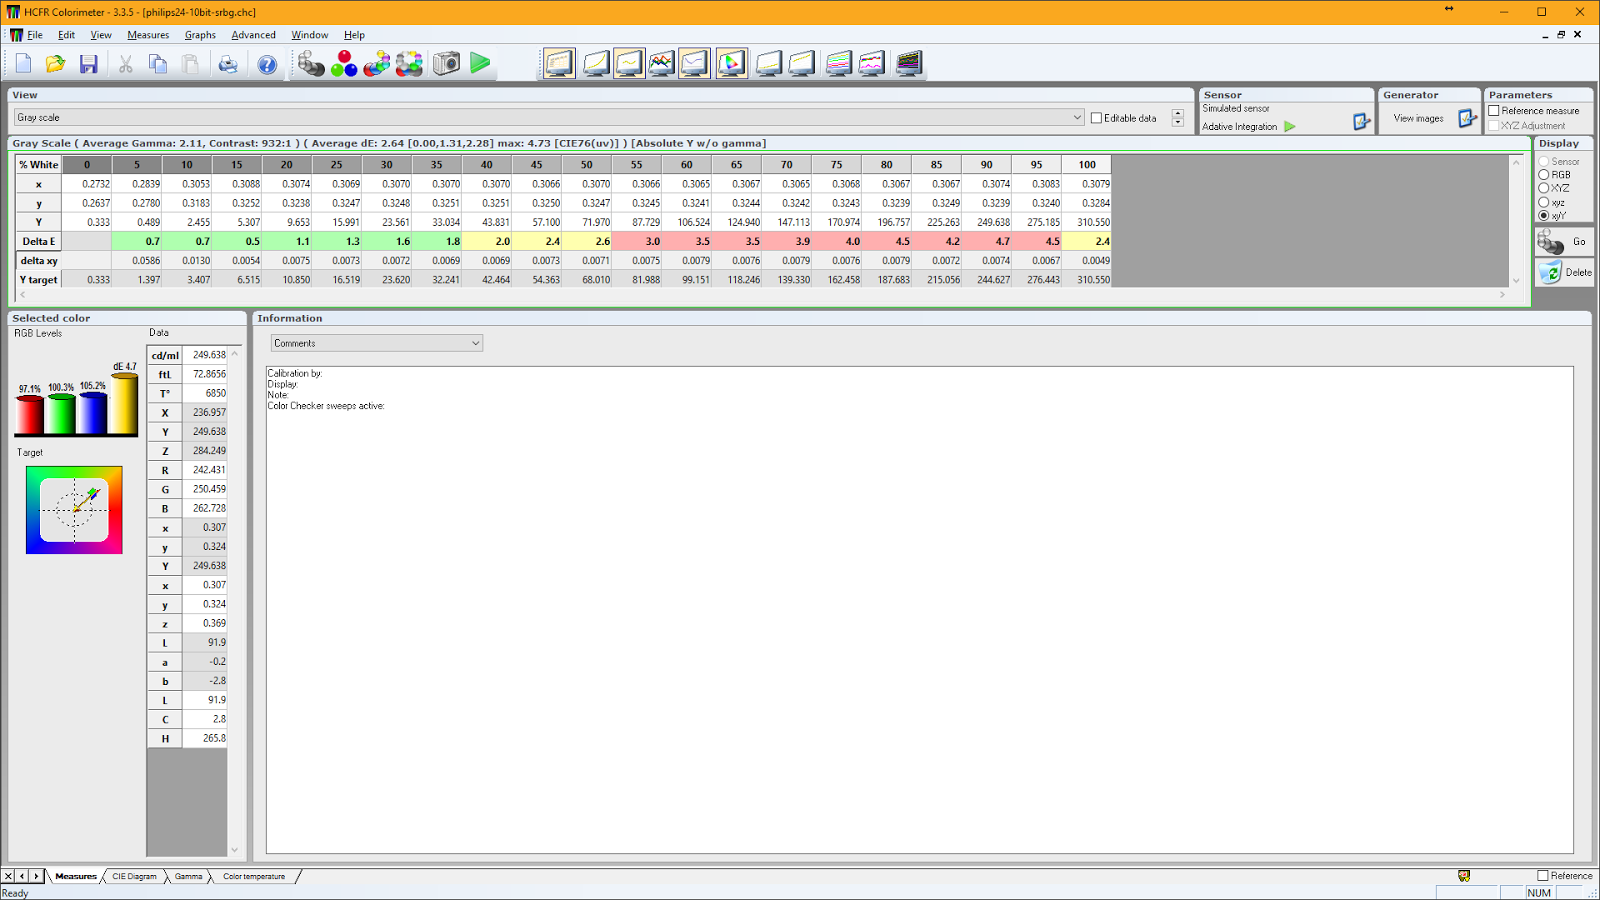Click the Copy icon in the toolbar
Screen dimensions: 1600x900
click(158, 64)
